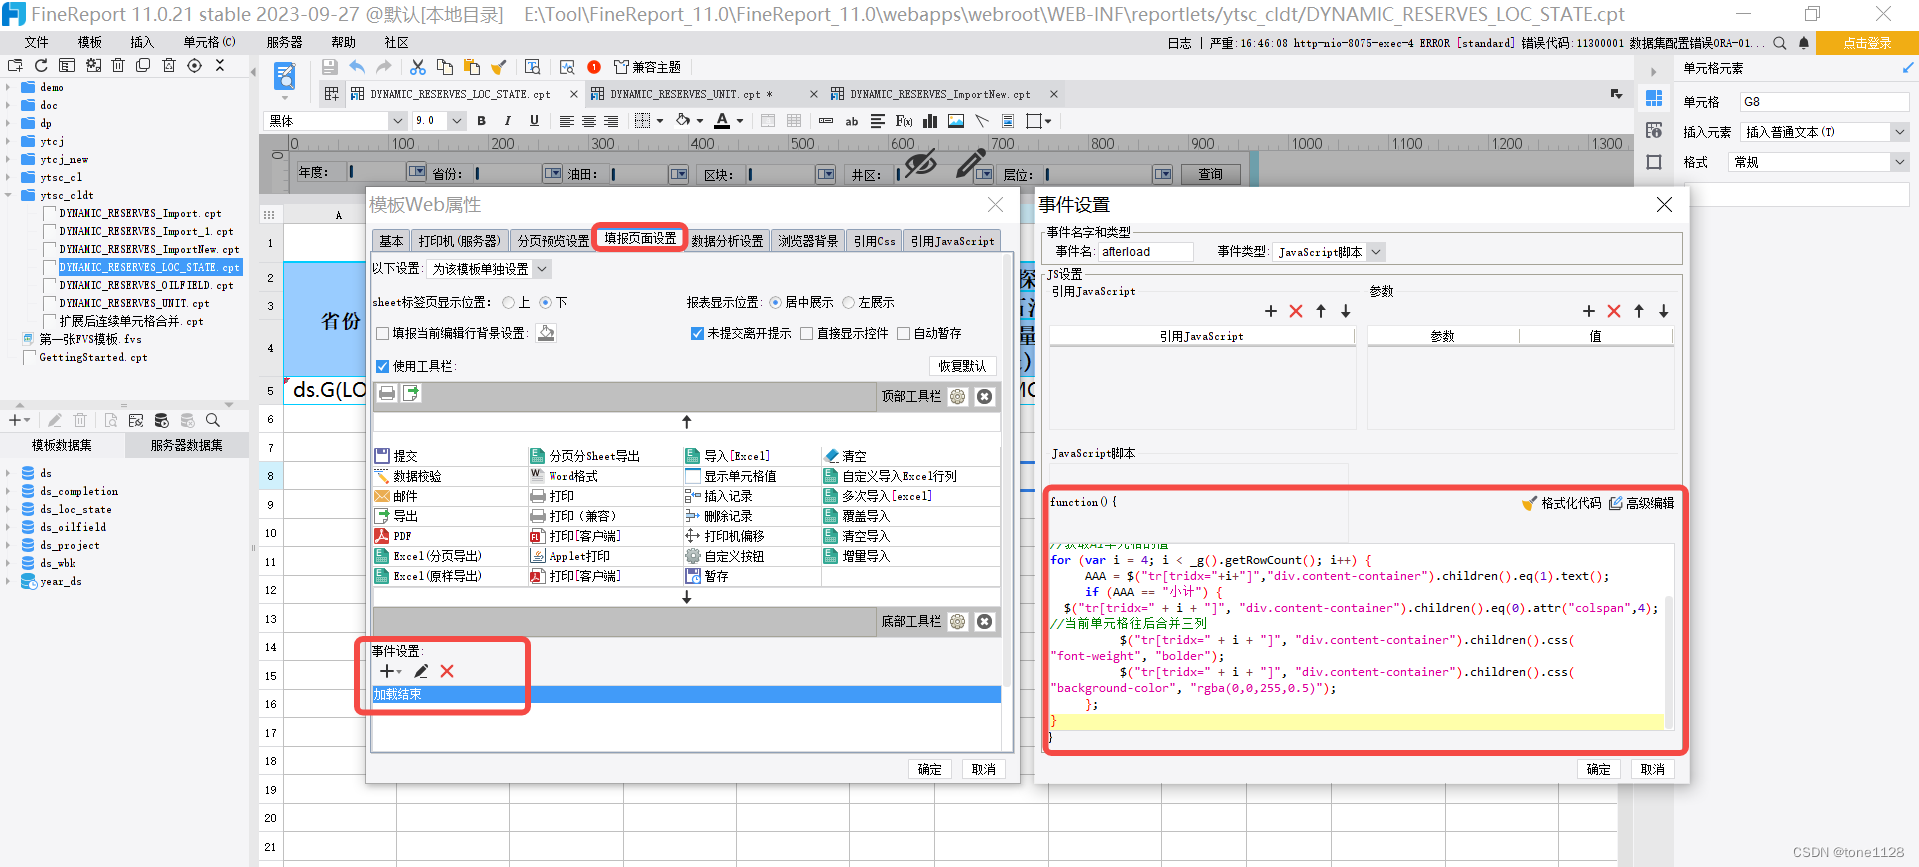
Task: Open the 模板 menu in menu bar
Action: (x=90, y=42)
